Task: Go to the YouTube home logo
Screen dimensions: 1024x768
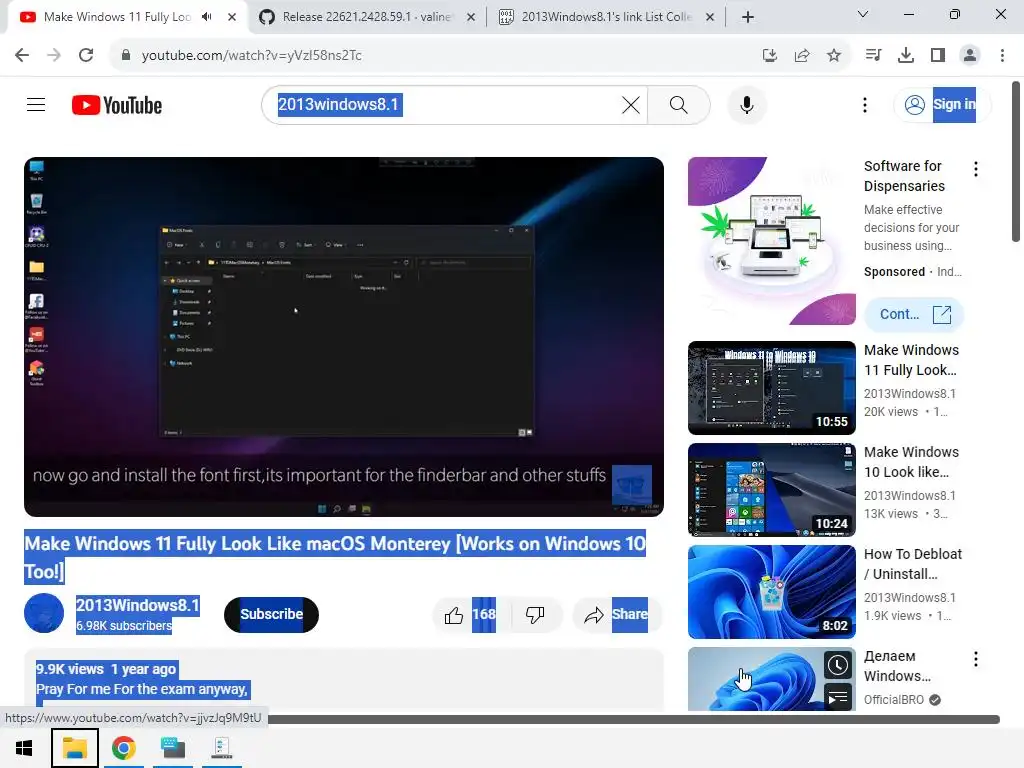Action: pyautogui.click(x=117, y=105)
